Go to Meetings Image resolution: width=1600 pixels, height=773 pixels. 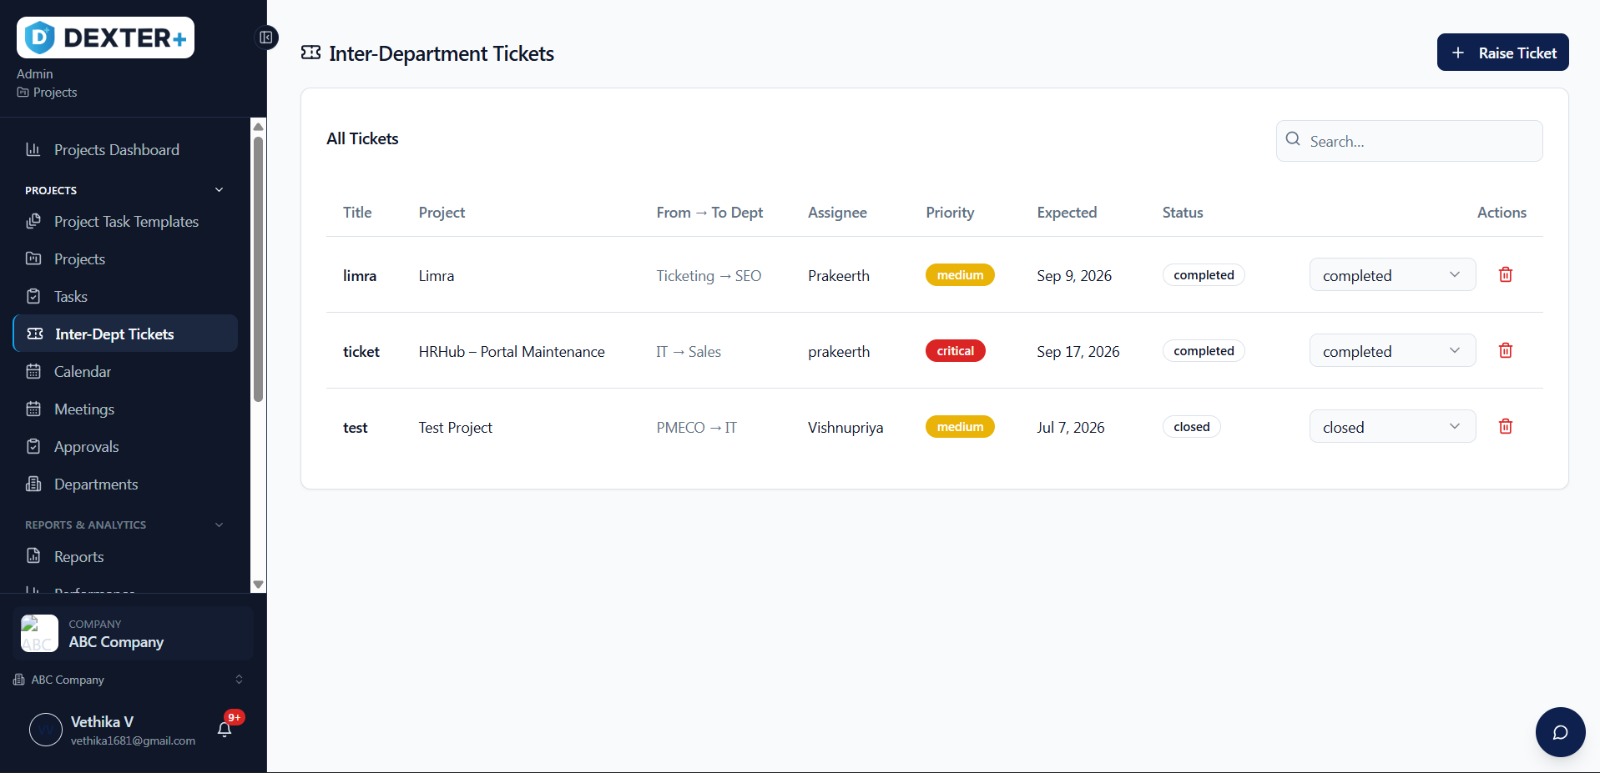pyautogui.click(x=125, y=409)
